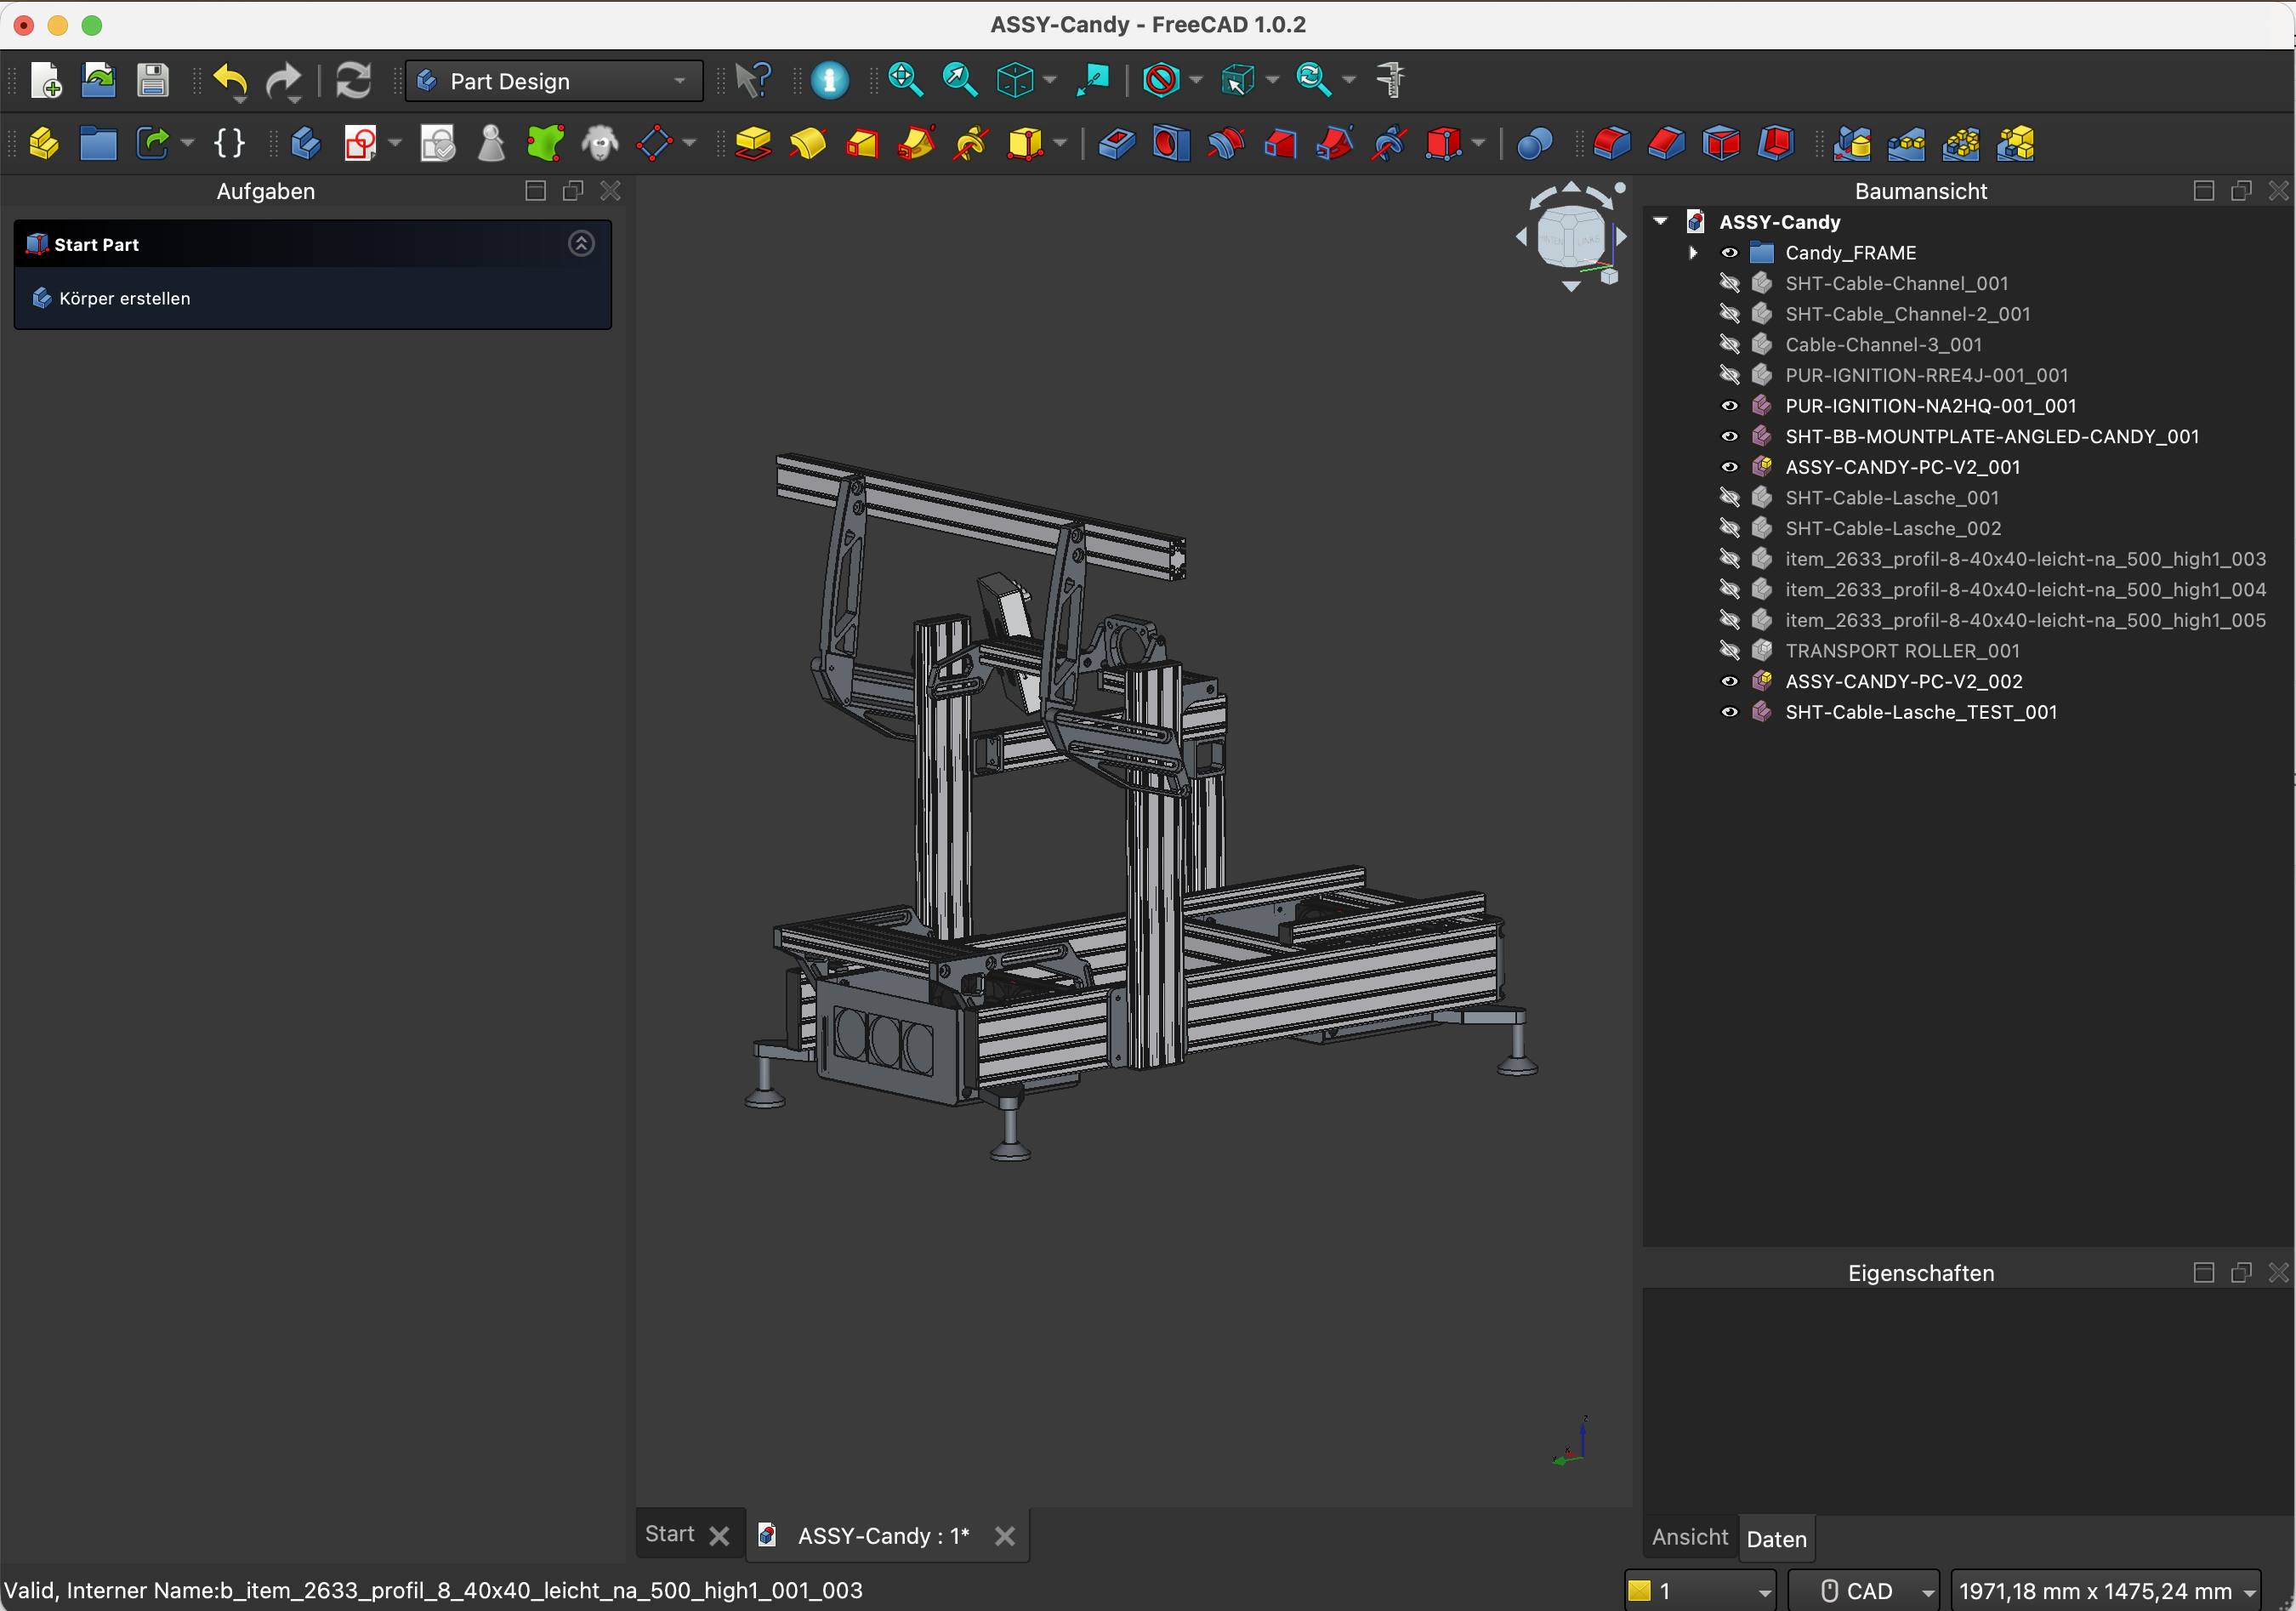This screenshot has width=2296, height=1611.
Task: Click the Create Sketch icon
Action: pos(360,143)
